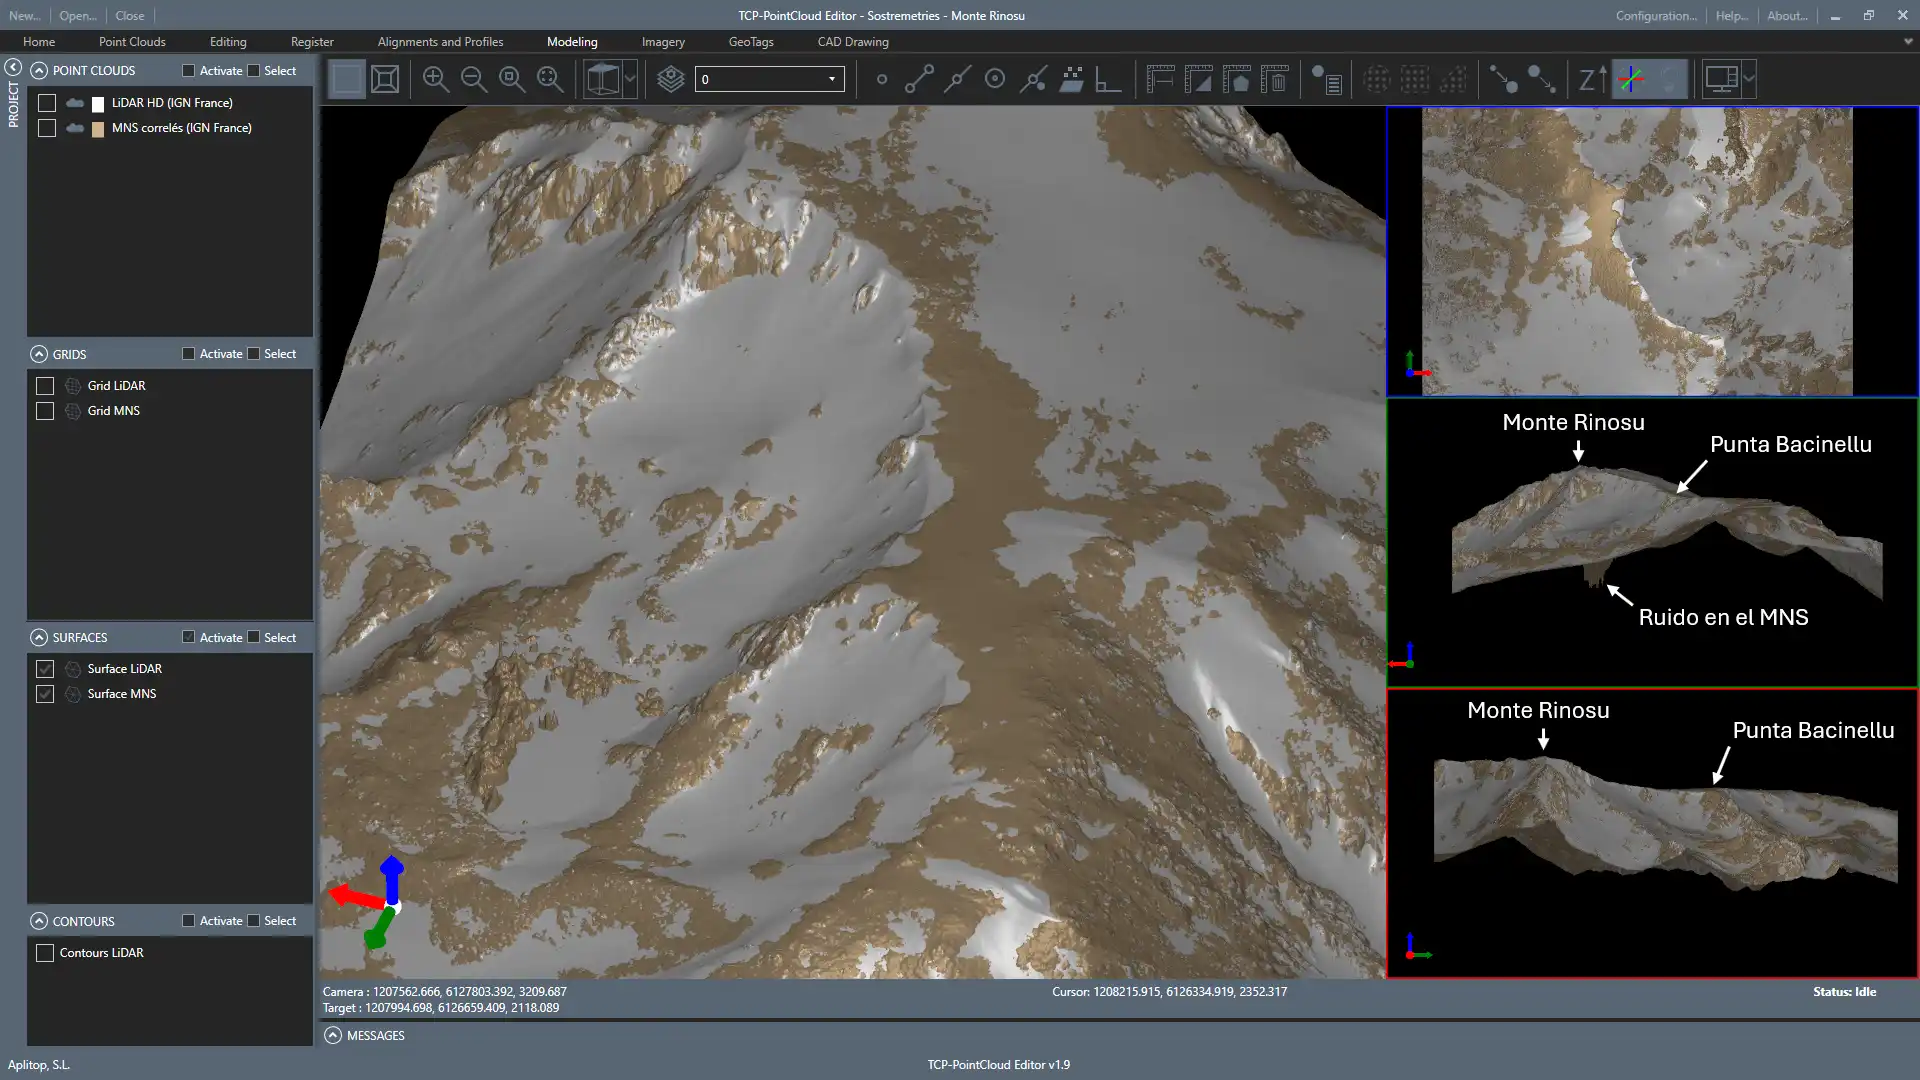
Task: Enable the Grid LiDAR checkbox
Action: 45,386
